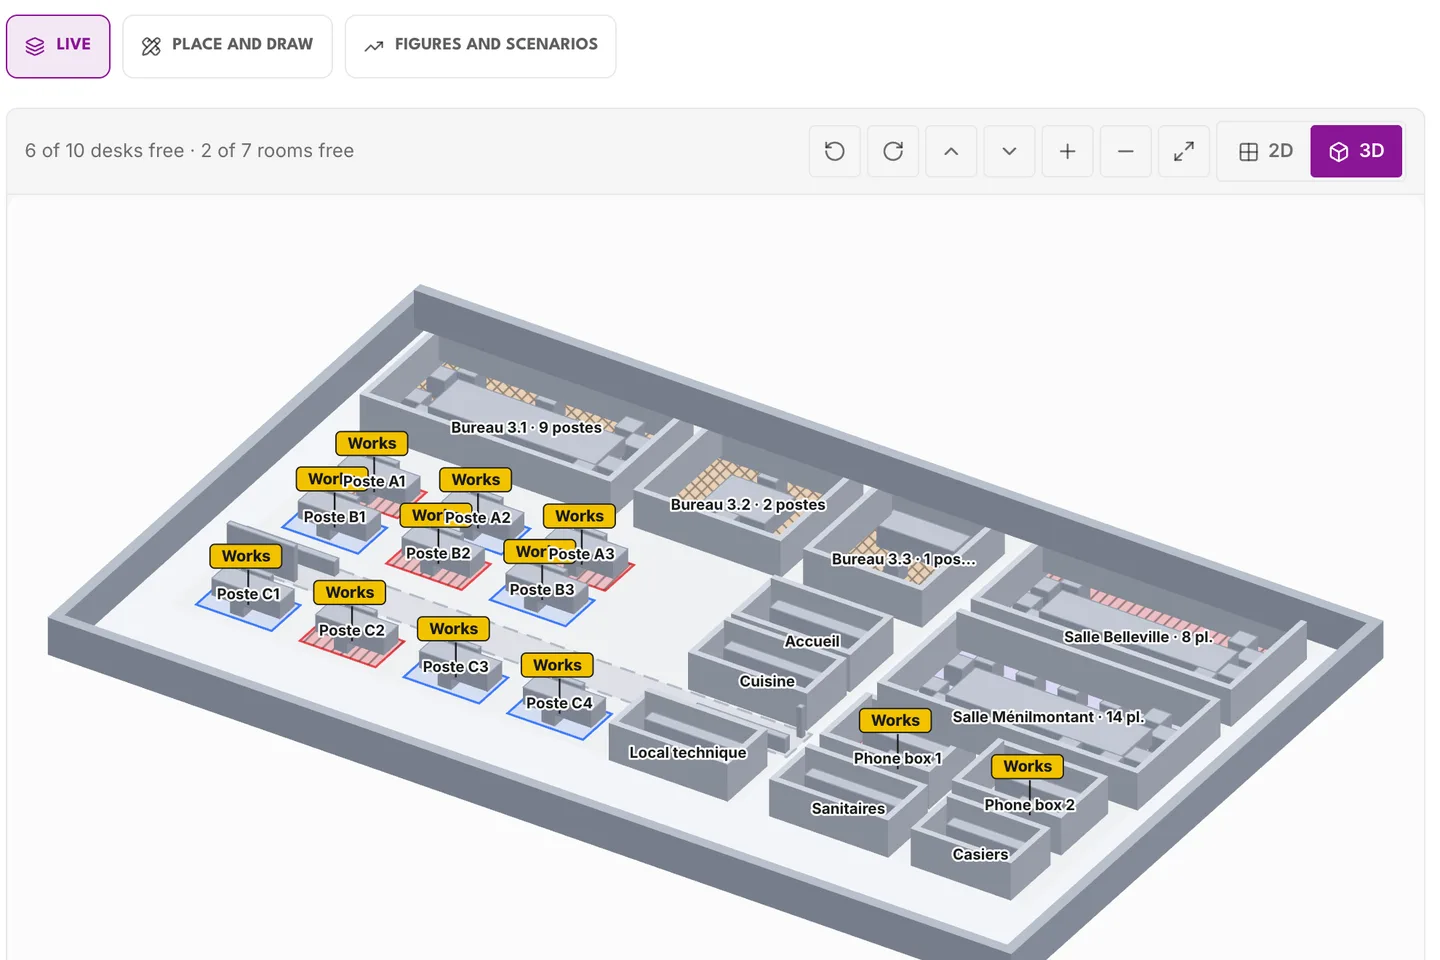
Task: Rotate the floor plan counterclockwise
Action: [x=835, y=151]
